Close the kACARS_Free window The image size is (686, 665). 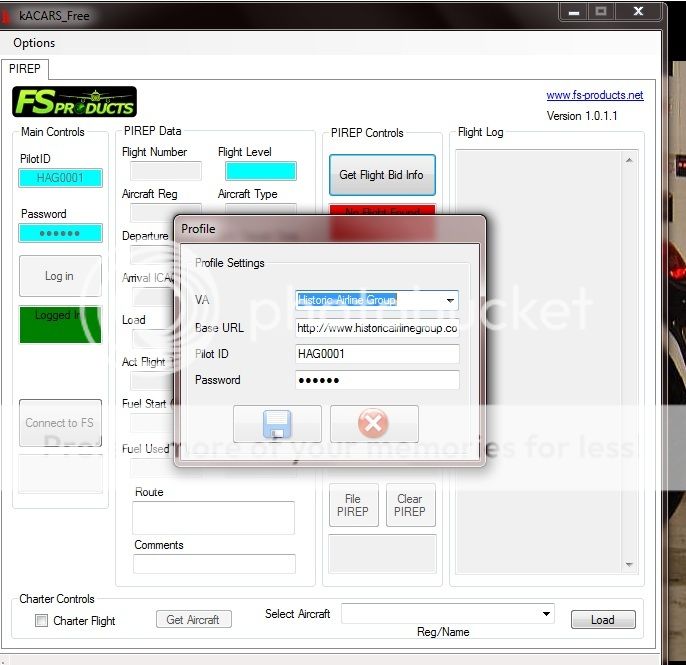[x=638, y=11]
